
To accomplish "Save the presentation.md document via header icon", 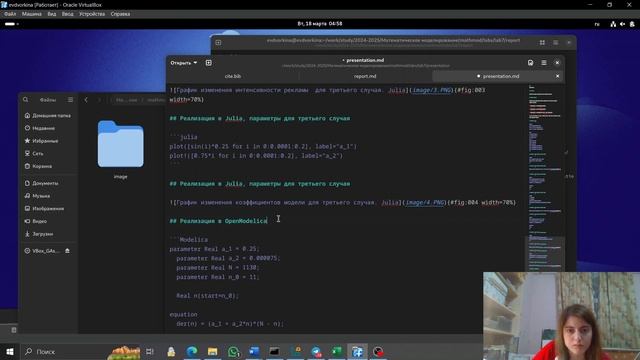I will tap(530, 63).
